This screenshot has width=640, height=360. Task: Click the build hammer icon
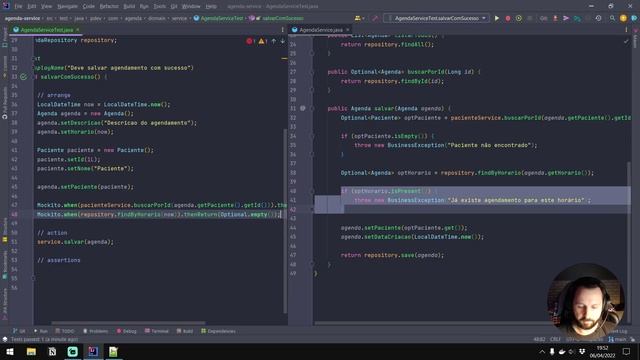375,18
